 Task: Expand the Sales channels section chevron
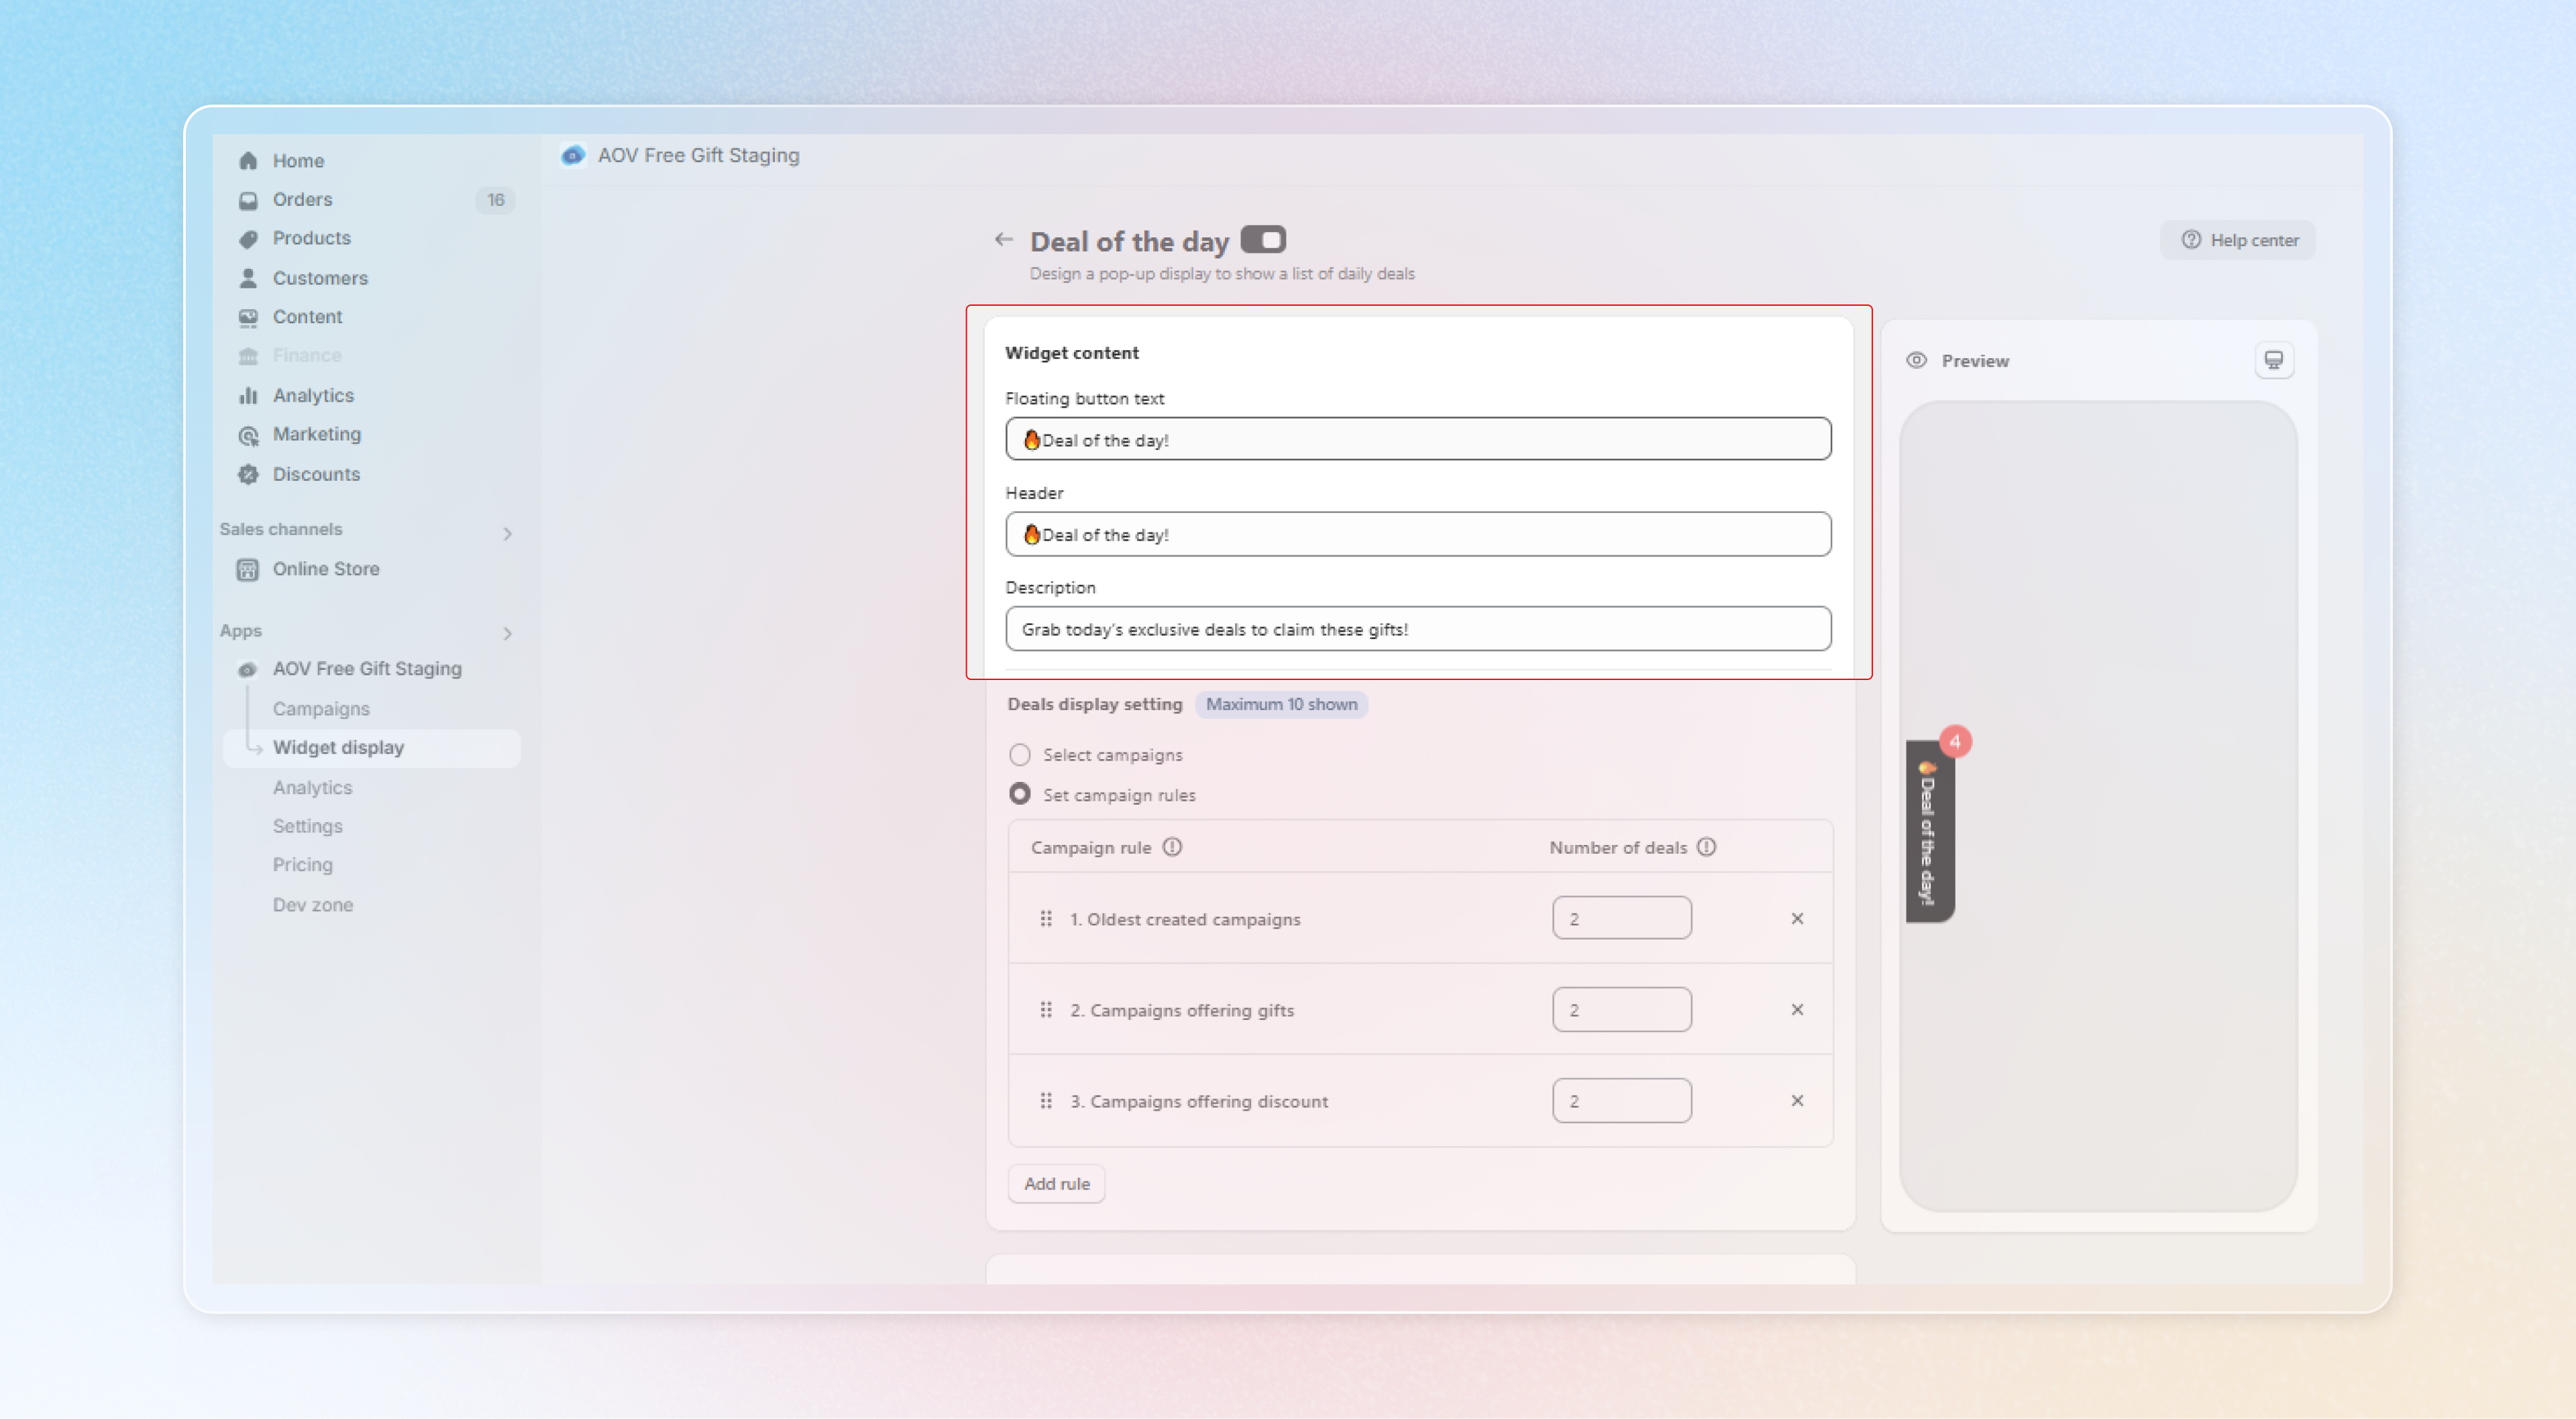[507, 533]
